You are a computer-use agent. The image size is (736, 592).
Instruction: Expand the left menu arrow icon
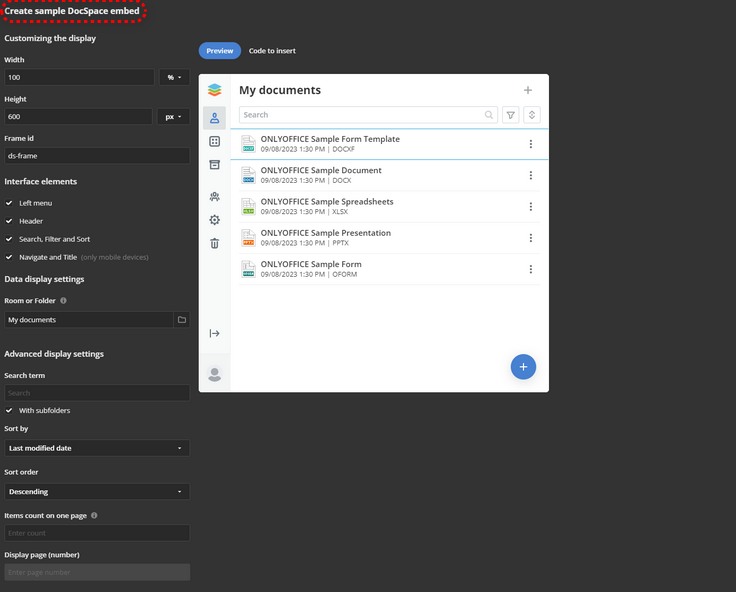tap(214, 333)
